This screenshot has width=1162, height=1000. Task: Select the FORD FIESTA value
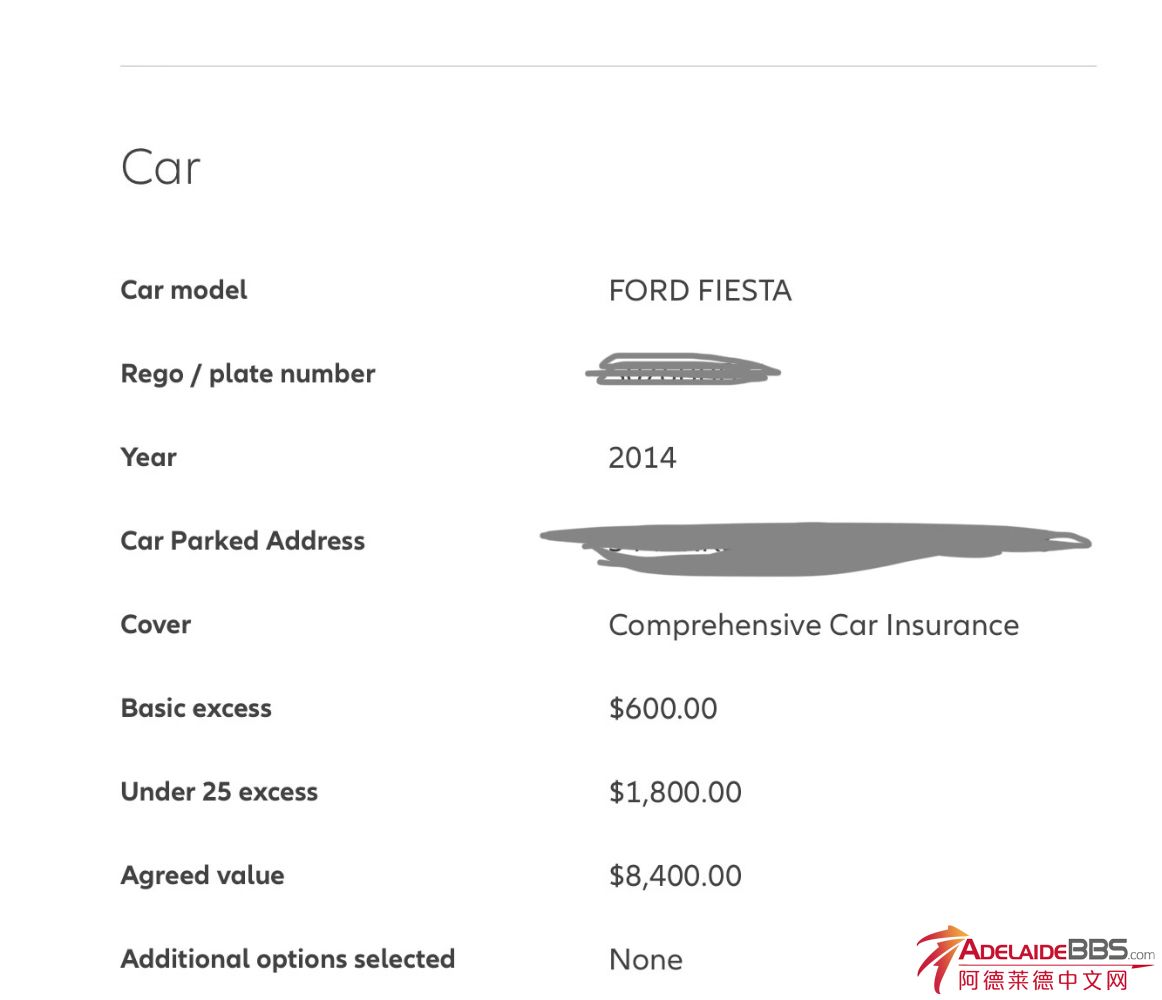[x=699, y=291]
